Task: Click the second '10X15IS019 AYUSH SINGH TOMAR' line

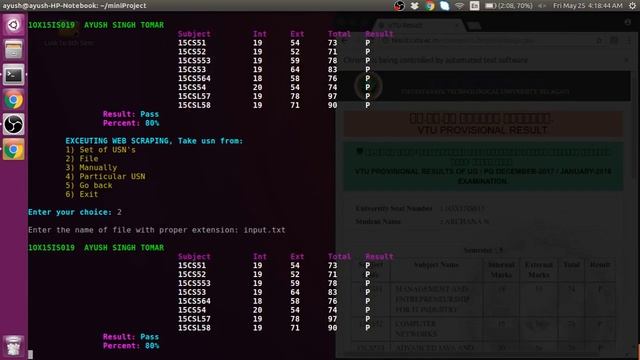Action: [x=96, y=247]
